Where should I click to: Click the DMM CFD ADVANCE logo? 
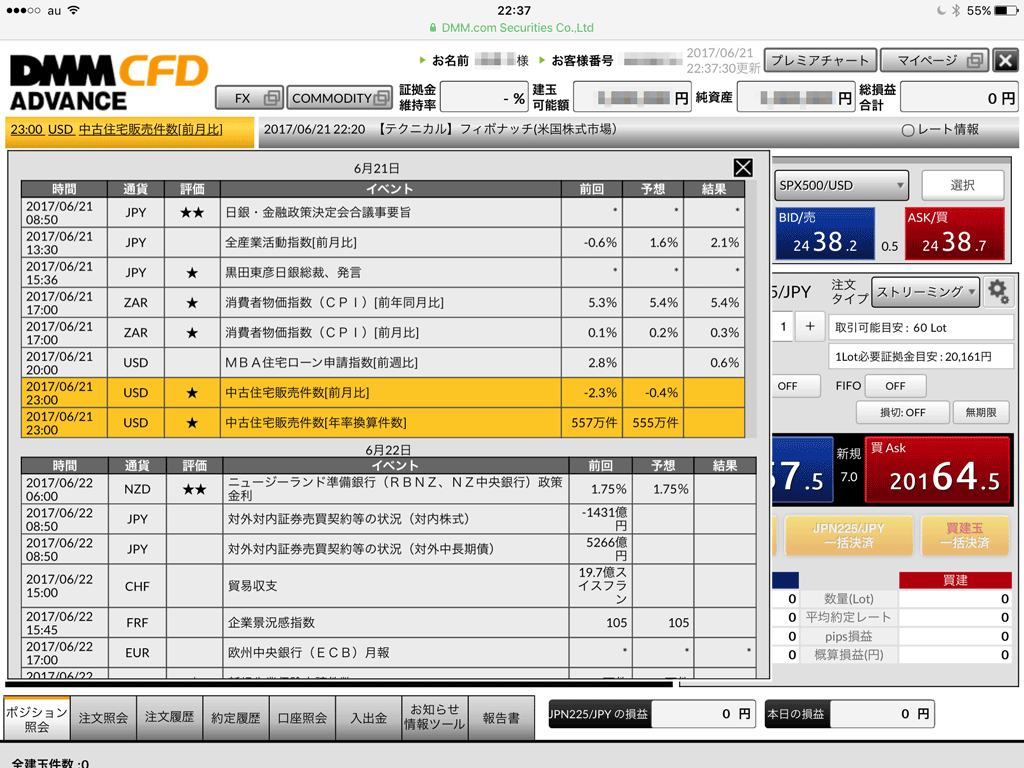tap(108, 83)
